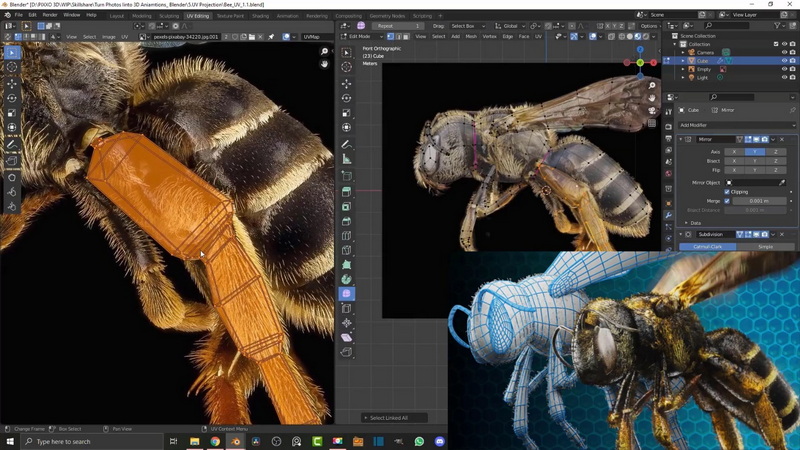This screenshot has width=800, height=450.
Task: Expand the Data section of the Mirror modifier
Action: [x=686, y=223]
